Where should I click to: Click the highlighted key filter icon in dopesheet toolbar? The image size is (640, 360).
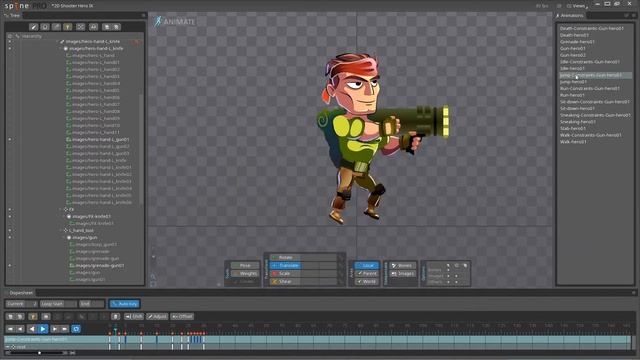(x=33, y=316)
